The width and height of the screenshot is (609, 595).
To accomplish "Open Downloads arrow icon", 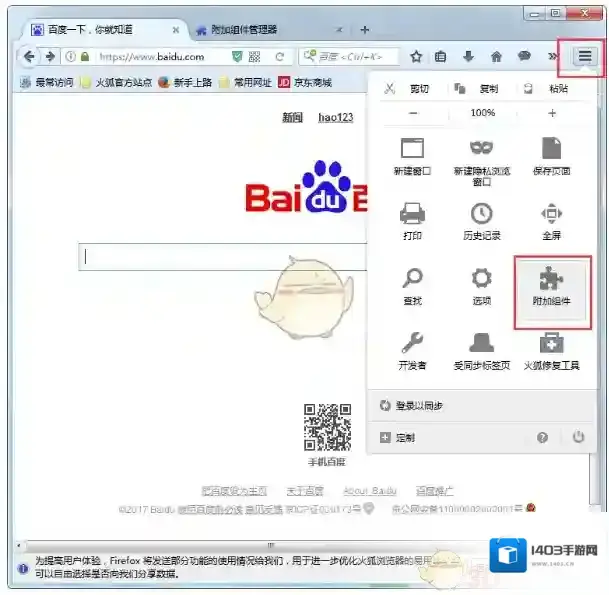I will click(469, 57).
